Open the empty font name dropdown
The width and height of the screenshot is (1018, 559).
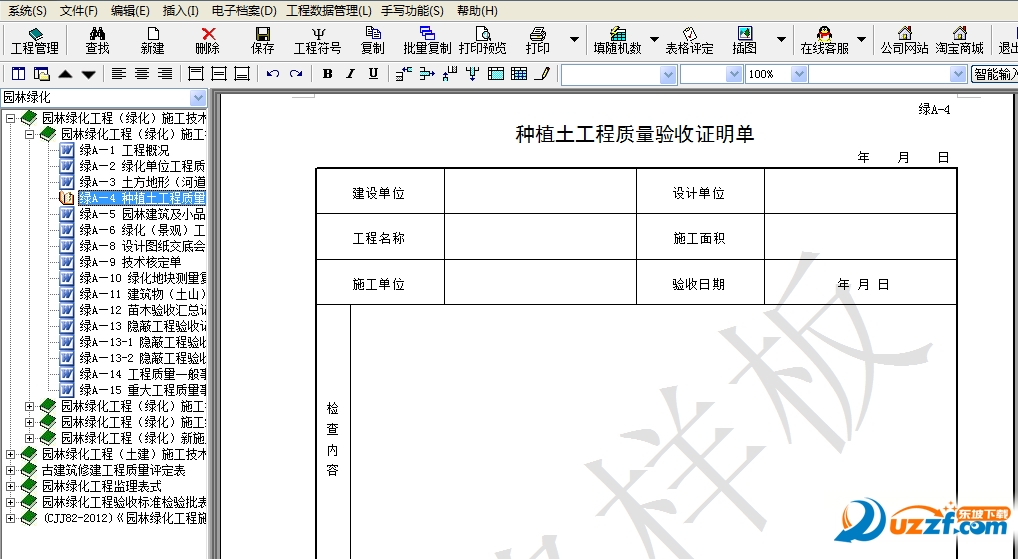click(668, 75)
